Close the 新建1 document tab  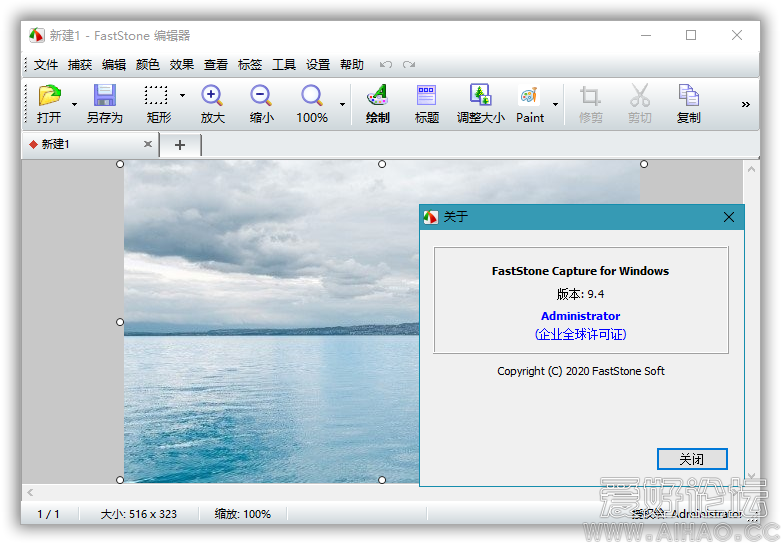(148, 144)
